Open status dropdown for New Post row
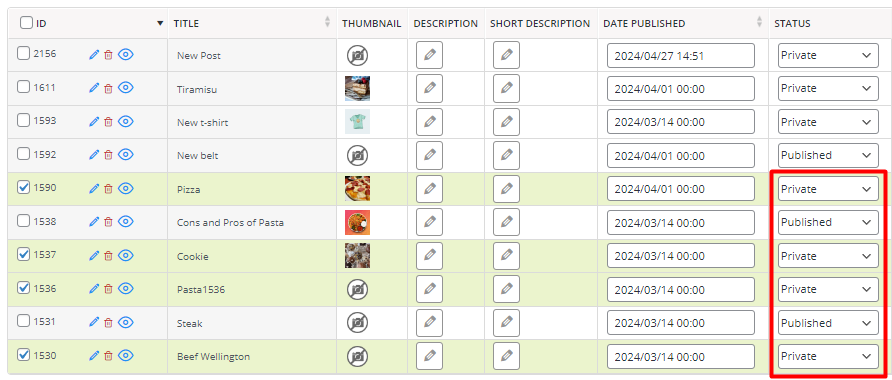The width and height of the screenshot is (892, 380). click(828, 55)
